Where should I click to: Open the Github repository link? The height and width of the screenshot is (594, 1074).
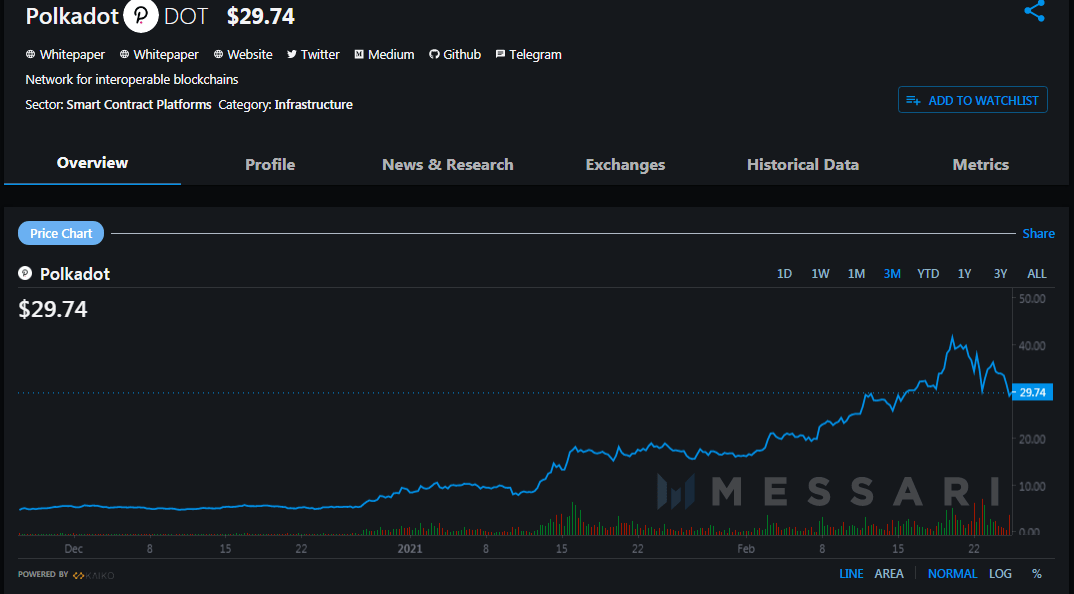455,54
